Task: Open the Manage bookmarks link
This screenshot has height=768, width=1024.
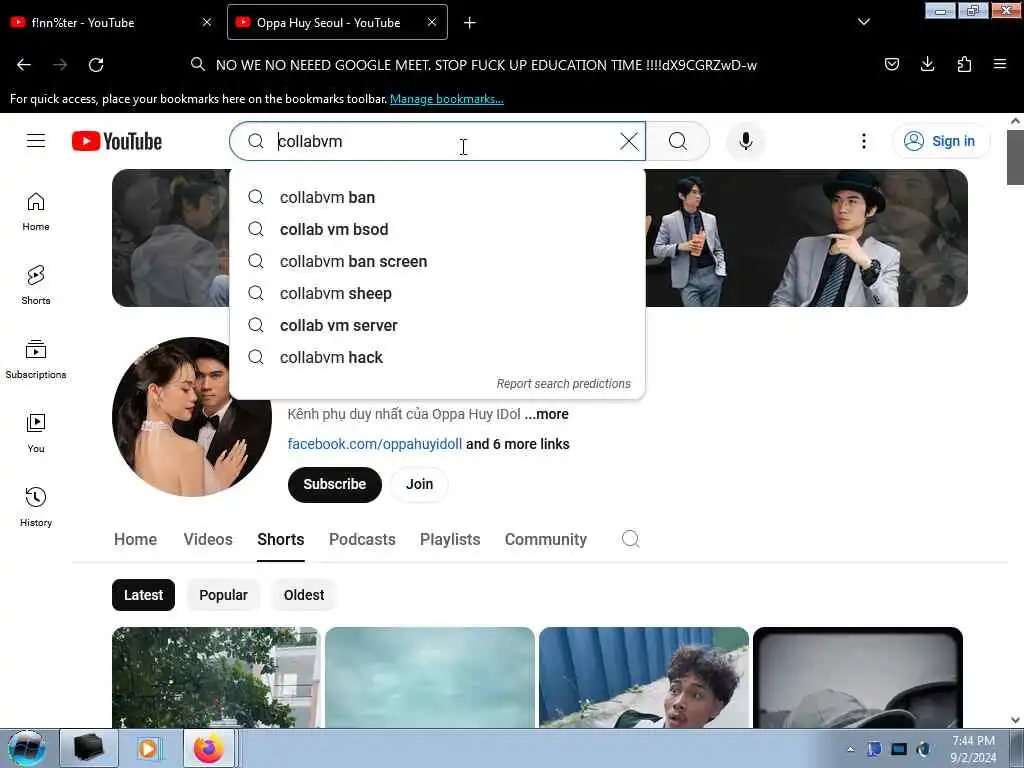Action: (447, 99)
